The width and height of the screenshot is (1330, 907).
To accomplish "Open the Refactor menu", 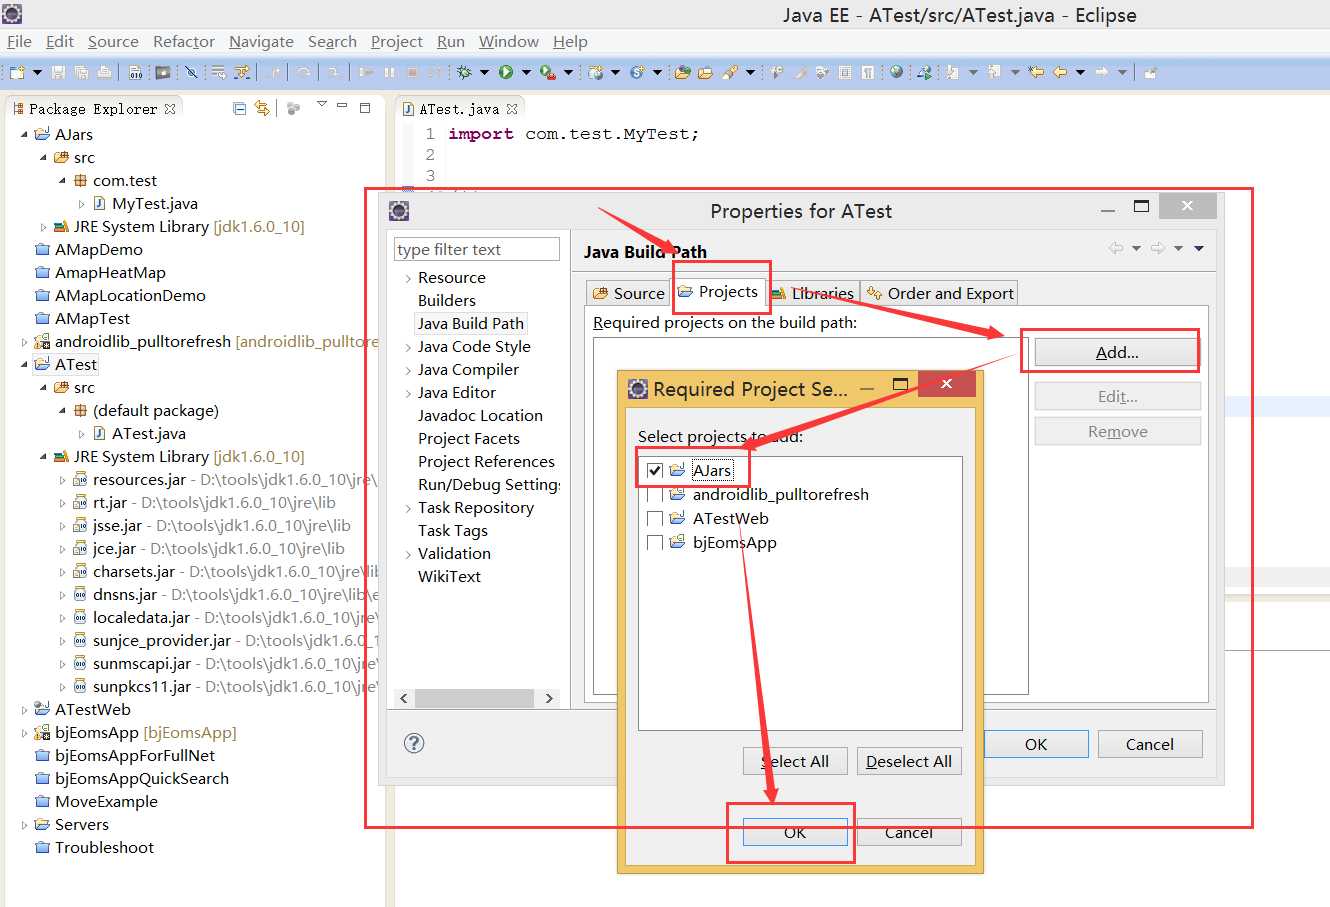I will [184, 41].
